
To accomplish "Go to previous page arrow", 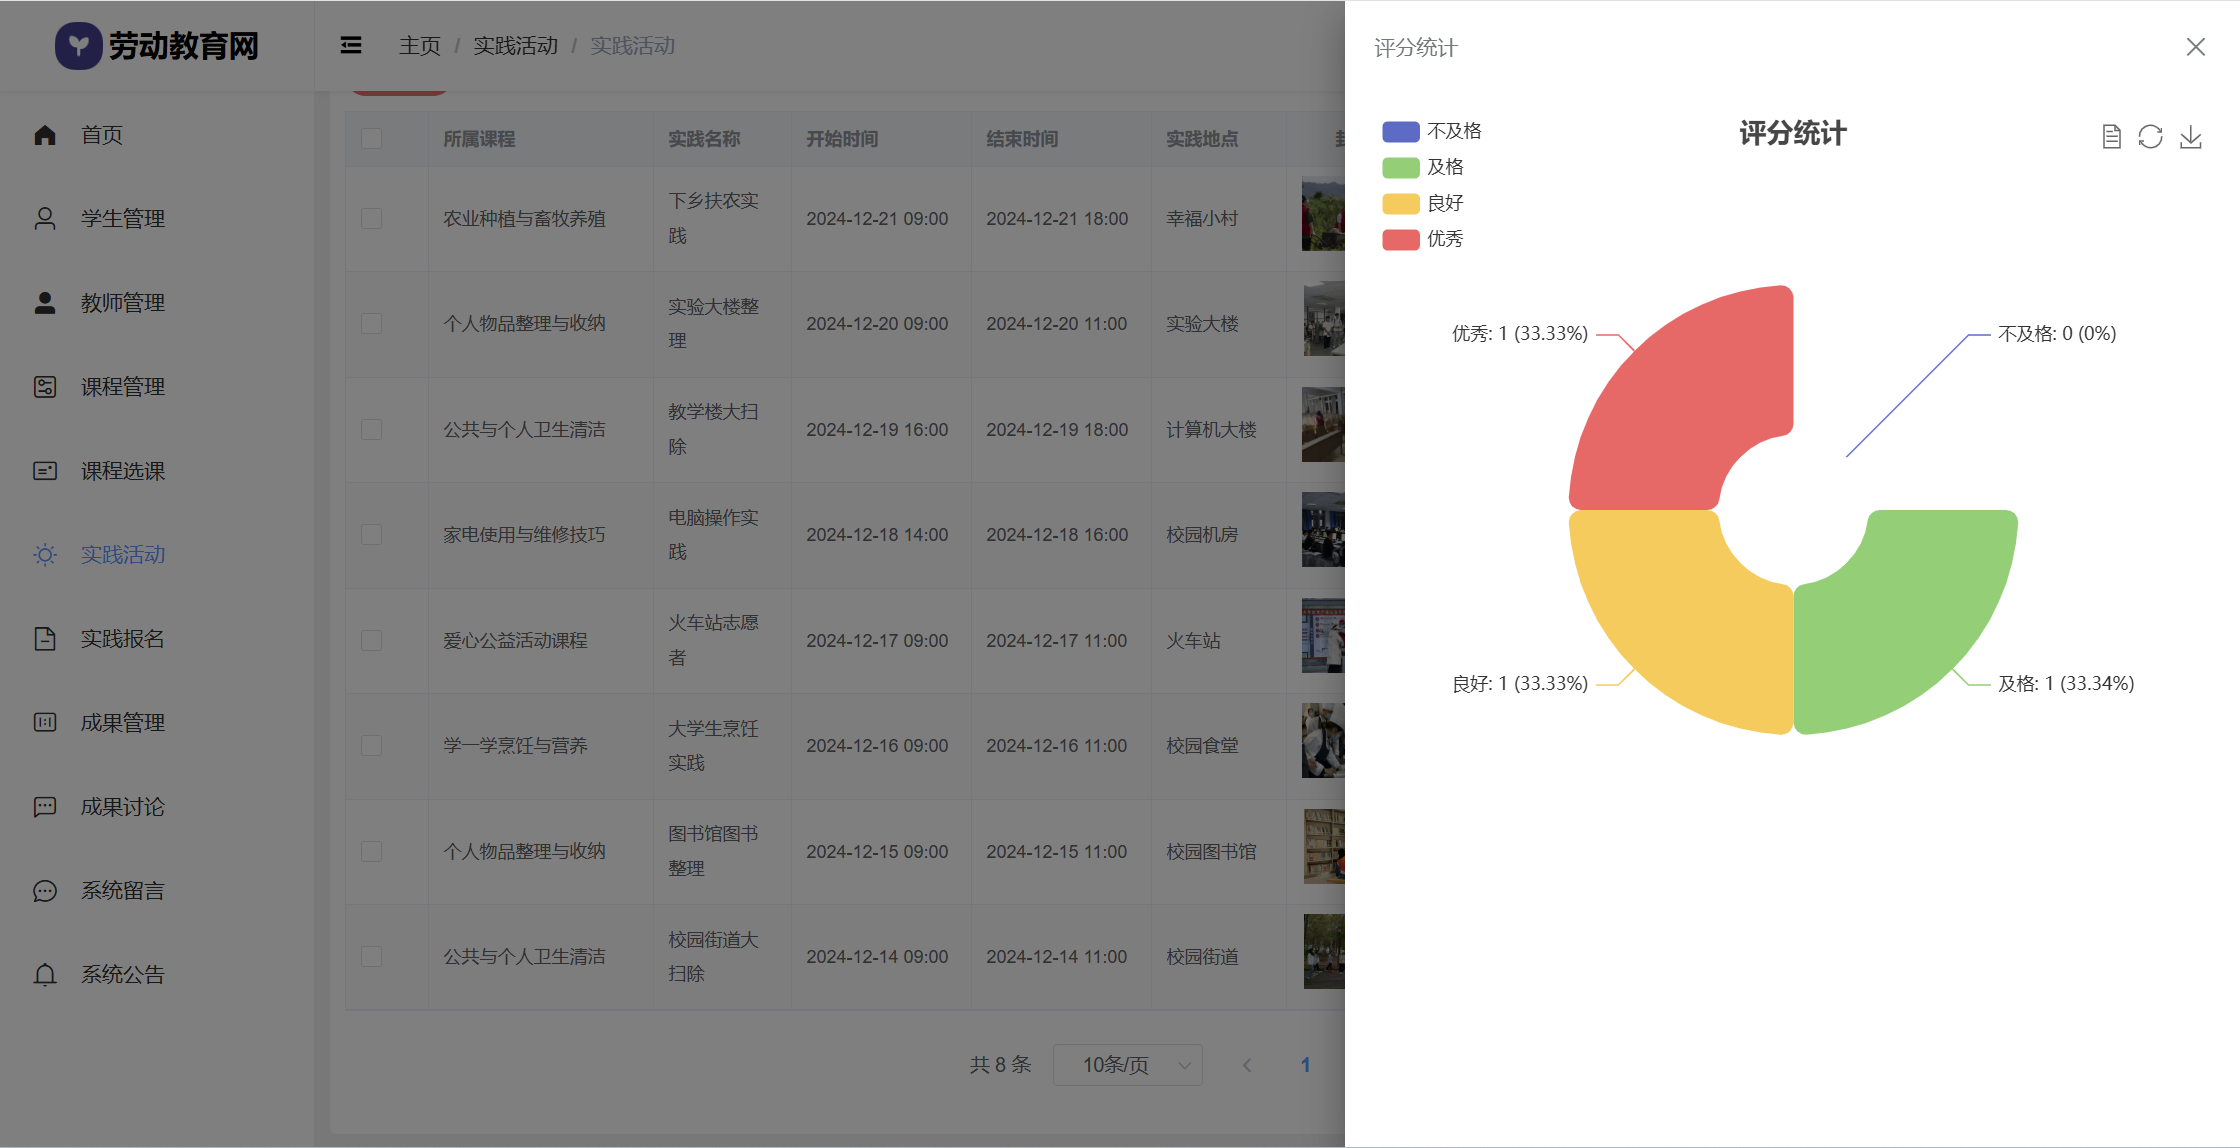I will [1247, 1065].
